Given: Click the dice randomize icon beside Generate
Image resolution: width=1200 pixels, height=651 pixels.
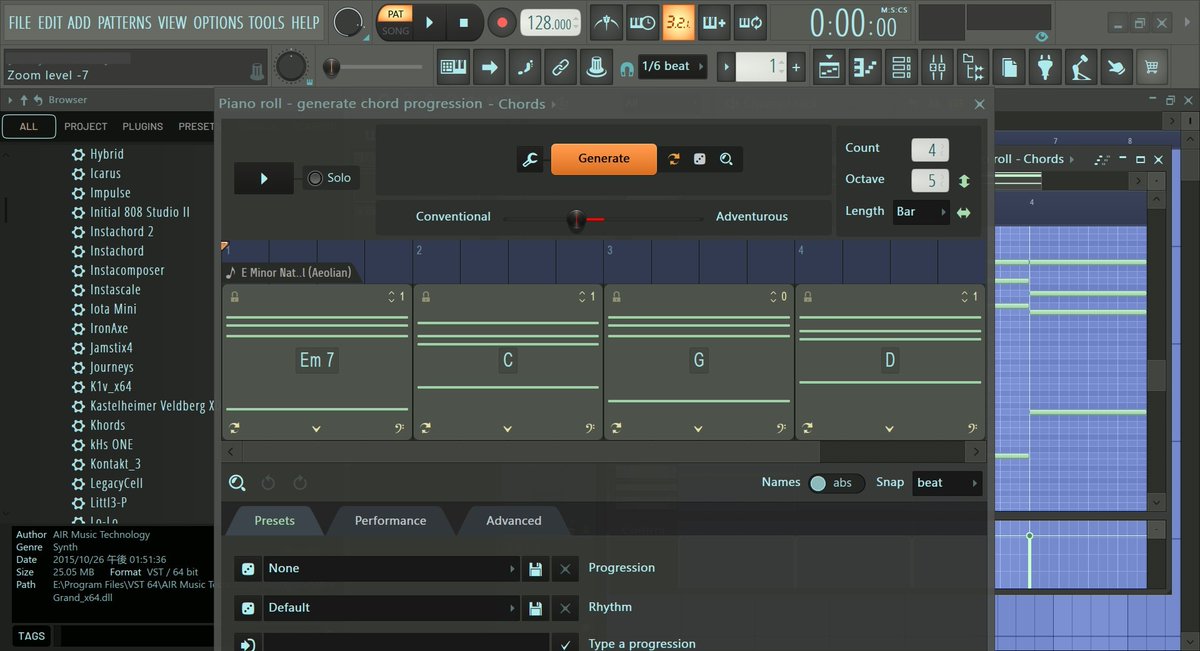Looking at the screenshot, I should 698,159.
